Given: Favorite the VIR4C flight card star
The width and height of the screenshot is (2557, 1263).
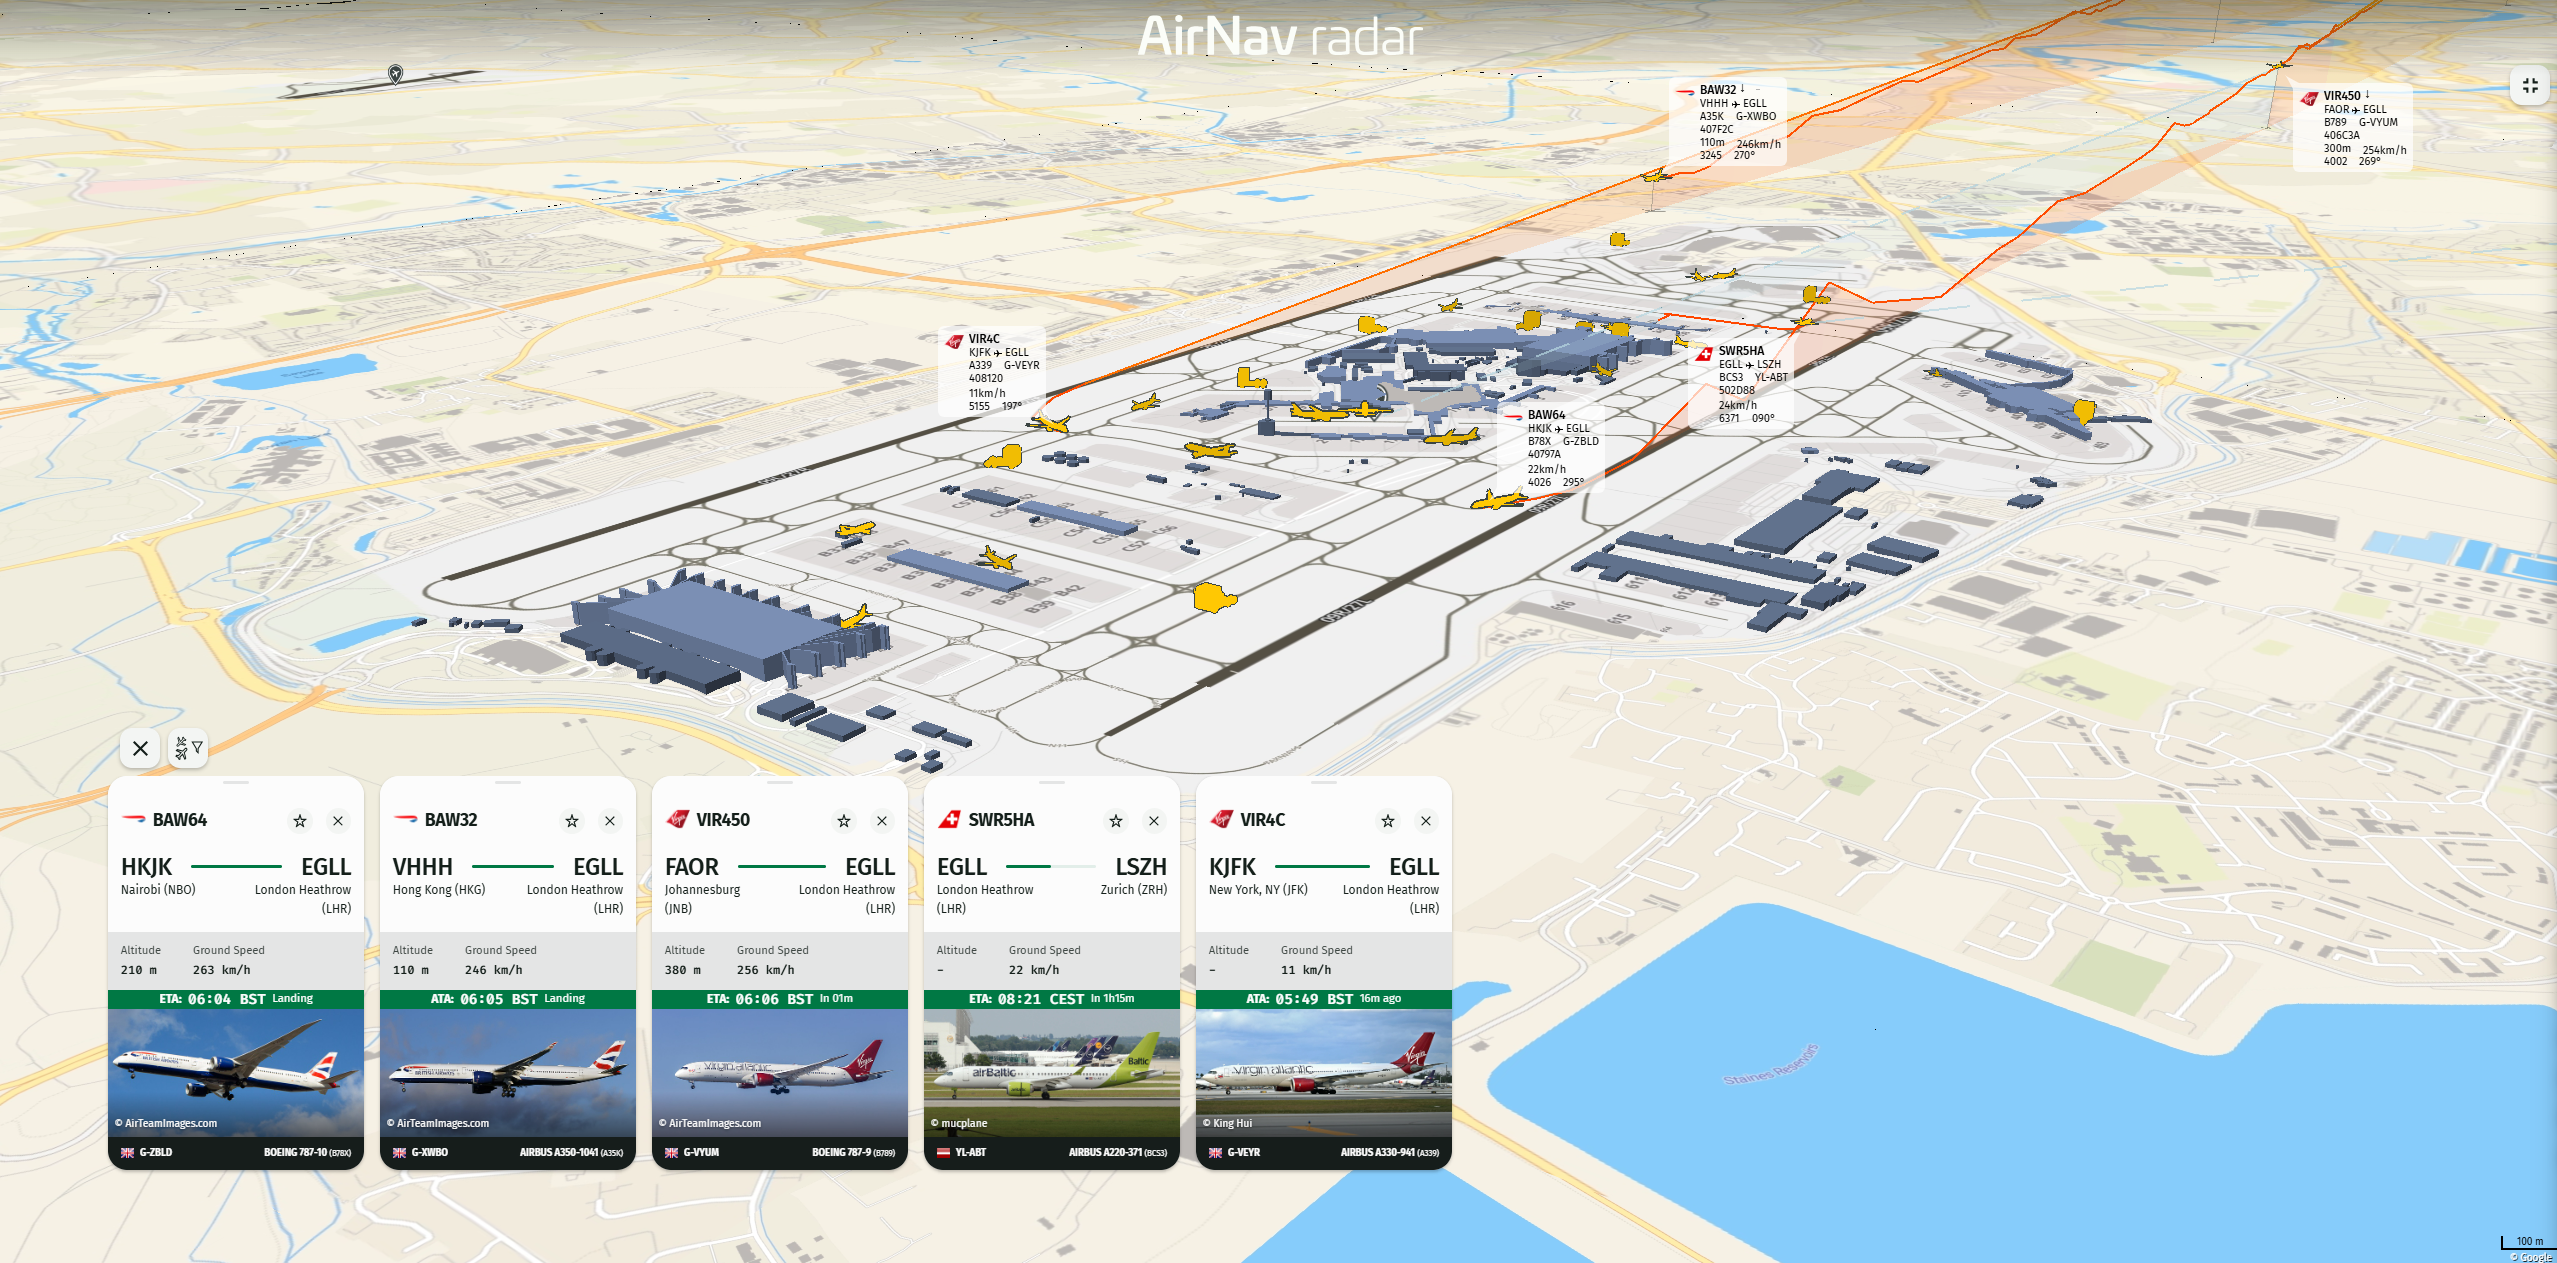Looking at the screenshot, I should pos(1388,821).
